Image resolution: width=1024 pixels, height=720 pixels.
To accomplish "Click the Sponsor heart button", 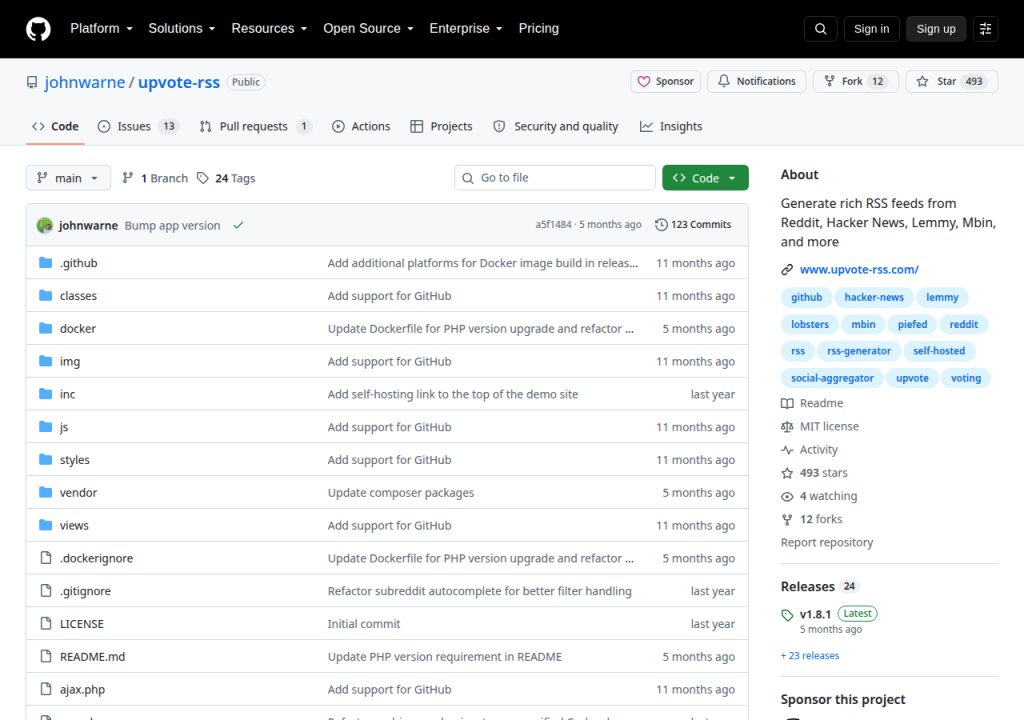I will (665, 82).
